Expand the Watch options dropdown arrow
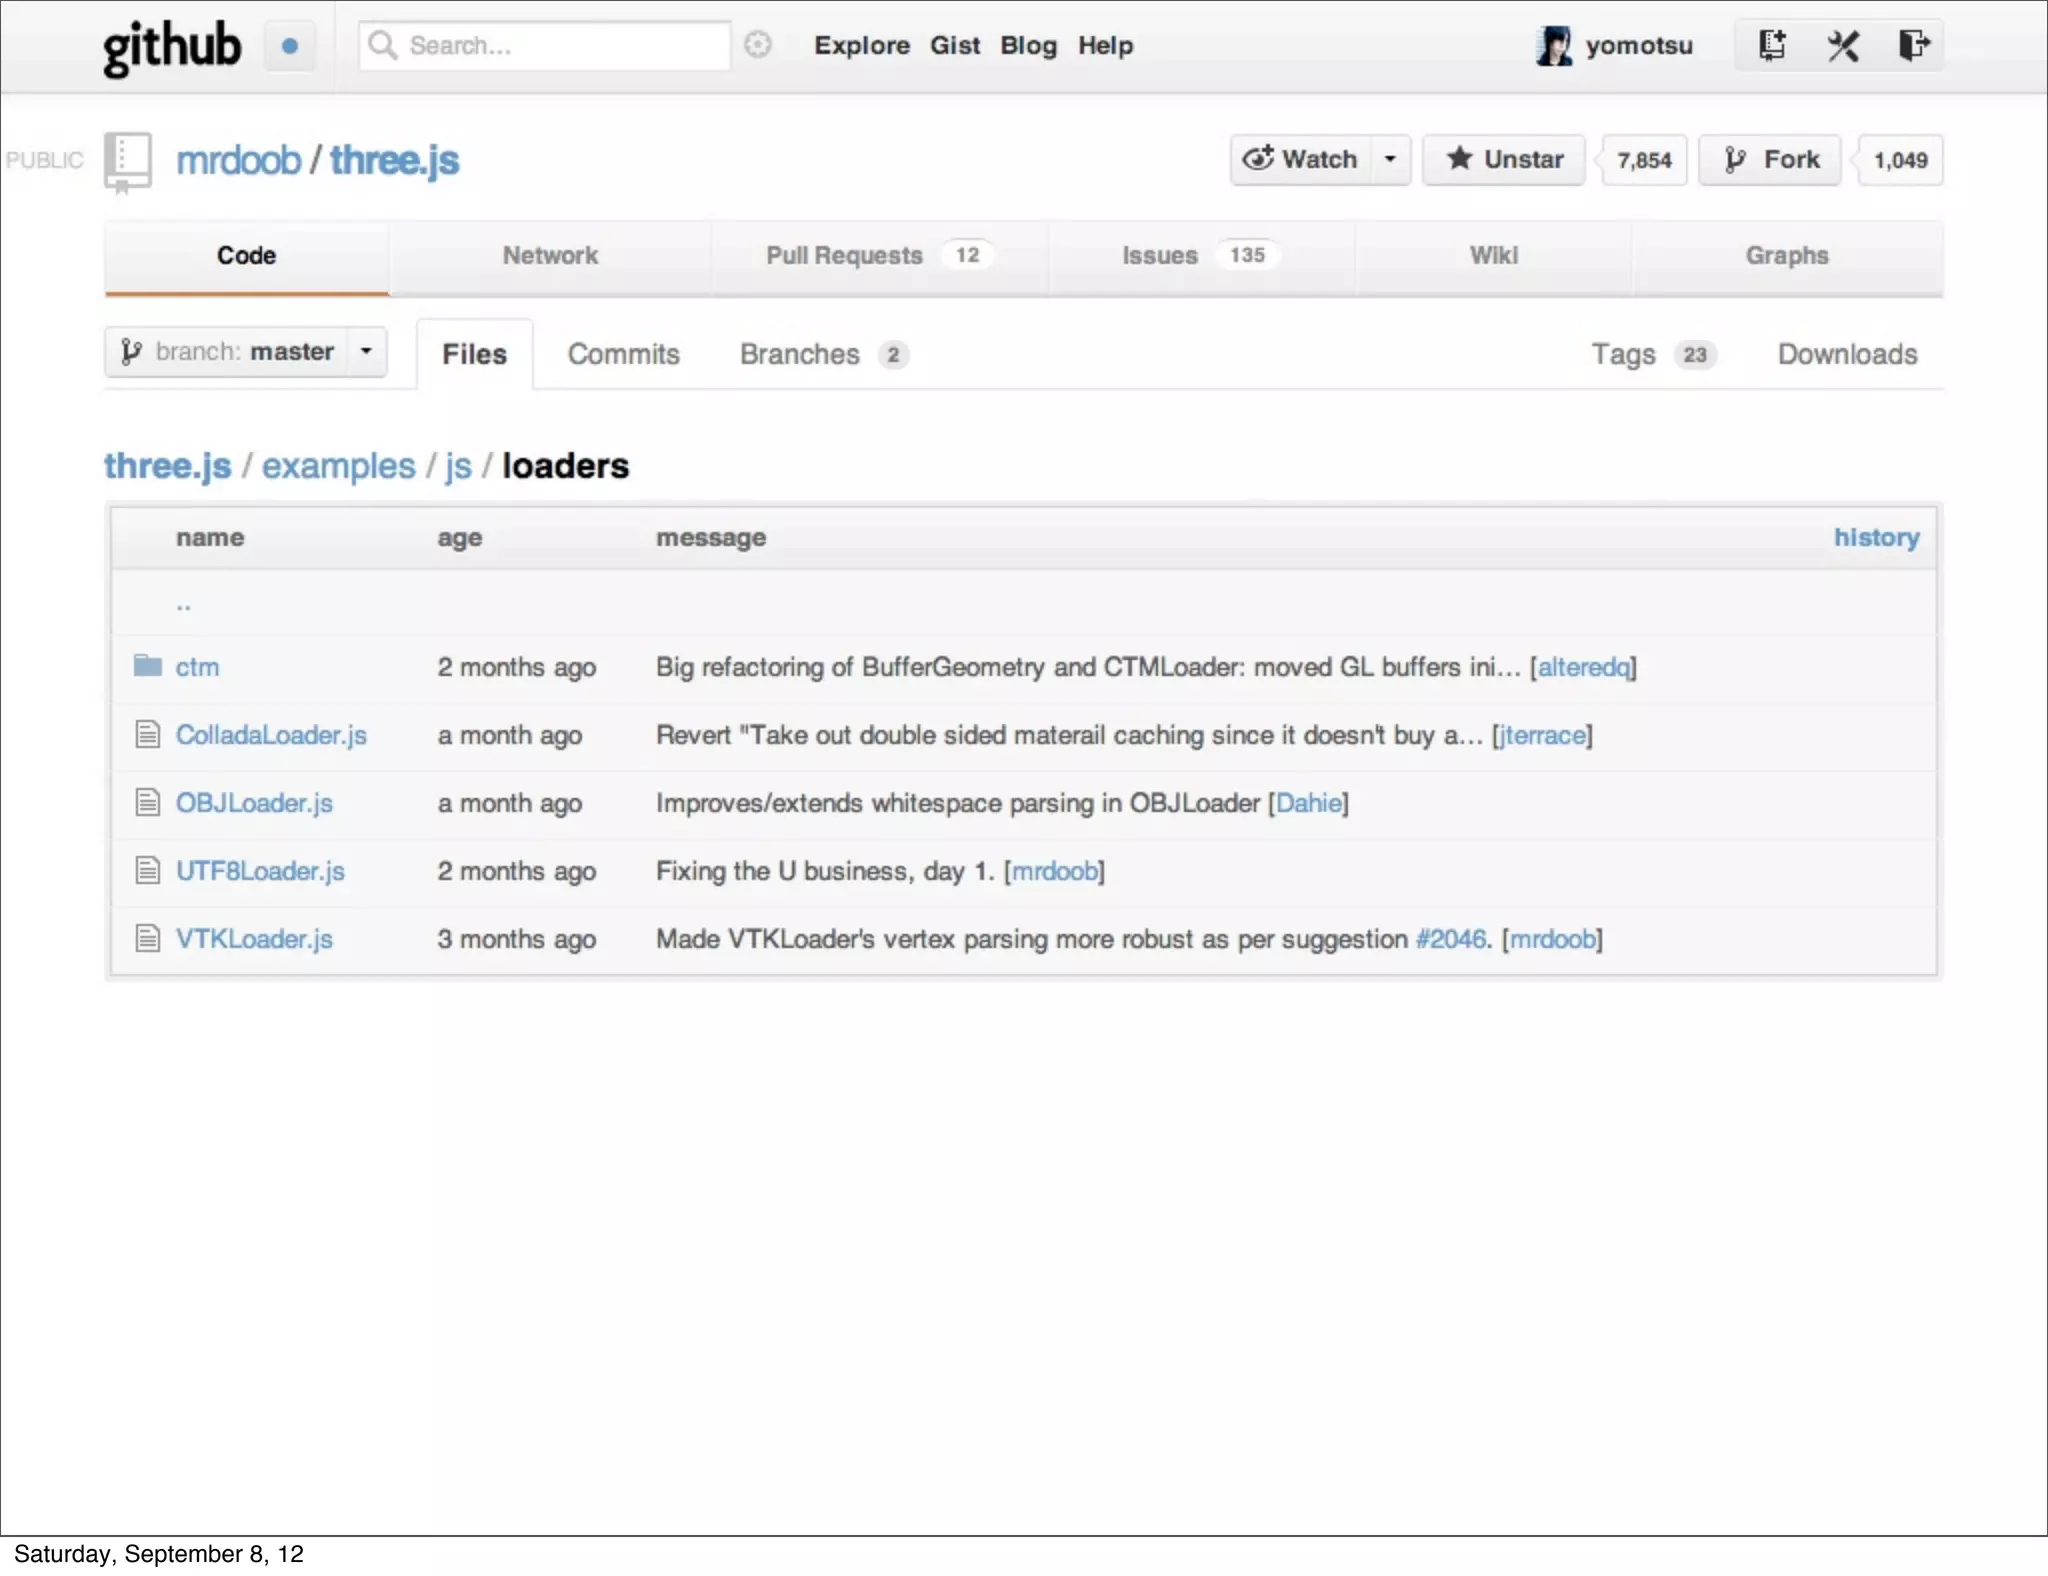The height and width of the screenshot is (1576, 2048). tap(1390, 160)
